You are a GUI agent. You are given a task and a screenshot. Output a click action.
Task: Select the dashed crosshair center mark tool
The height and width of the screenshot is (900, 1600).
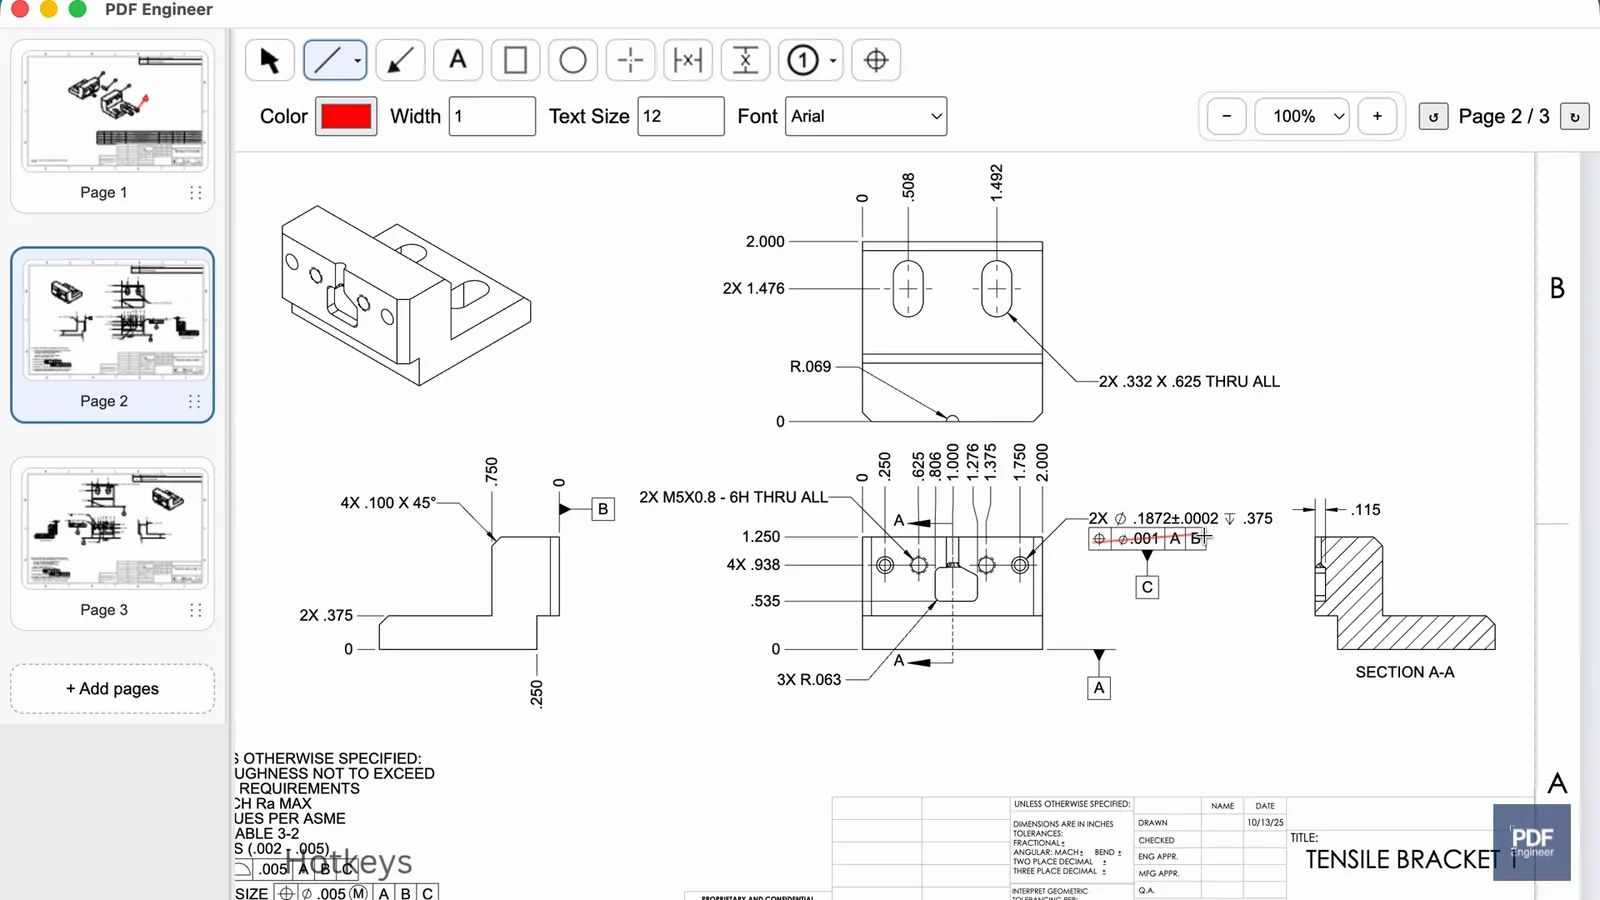630,61
